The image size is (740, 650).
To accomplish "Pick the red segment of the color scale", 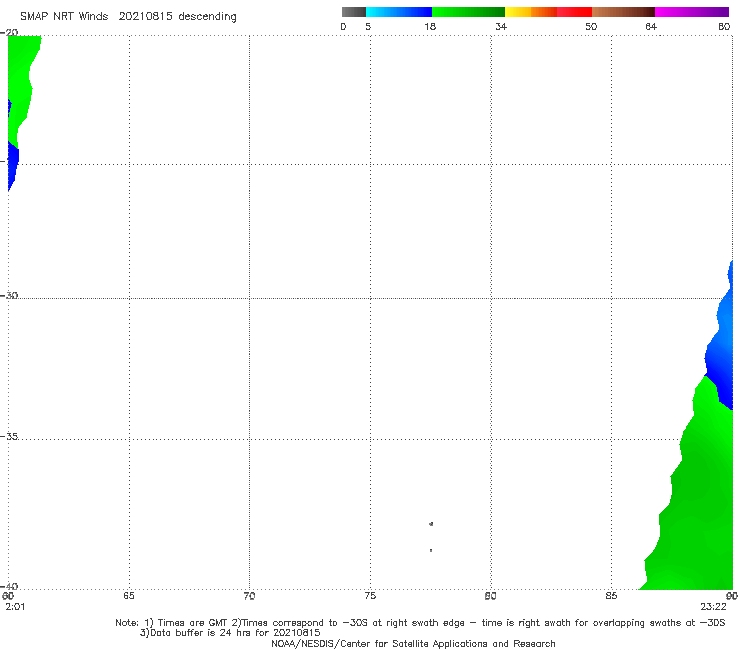I will [574, 12].
